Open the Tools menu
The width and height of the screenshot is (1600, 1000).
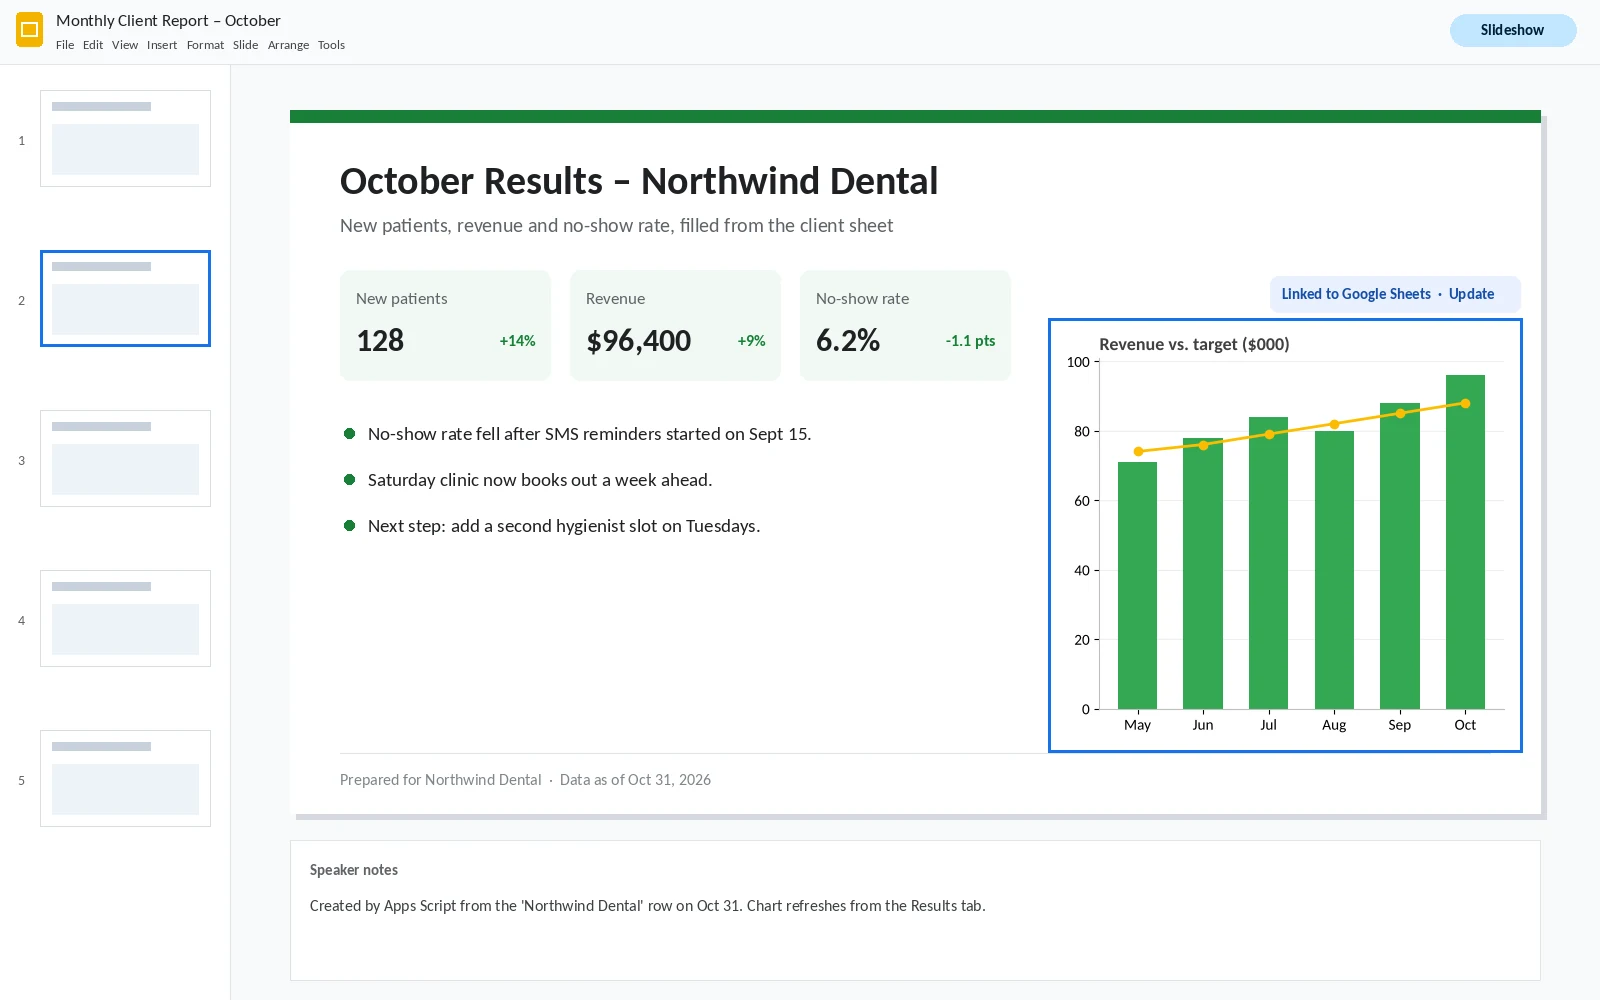coord(331,45)
